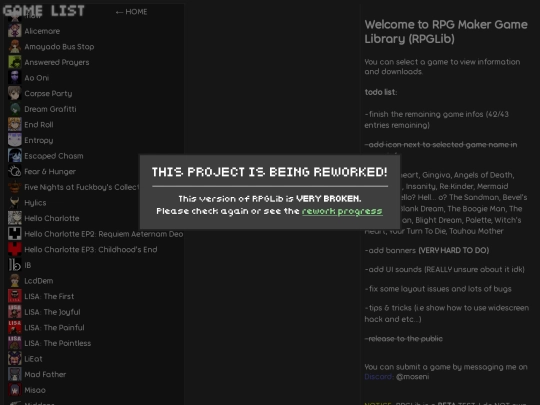
Task: Click Welcome to RPG Maker Game Library heading
Action: (x=446, y=31)
